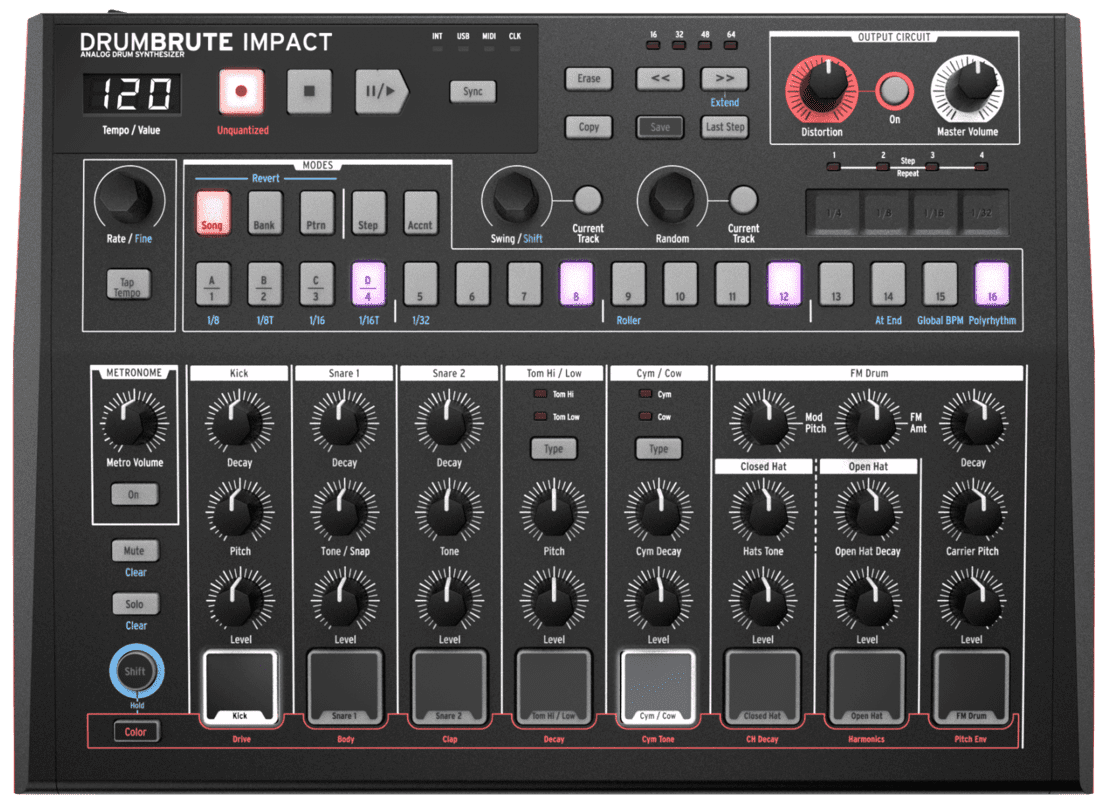1102x800 pixels.
Task: Select Song mode
Action: tap(212, 213)
